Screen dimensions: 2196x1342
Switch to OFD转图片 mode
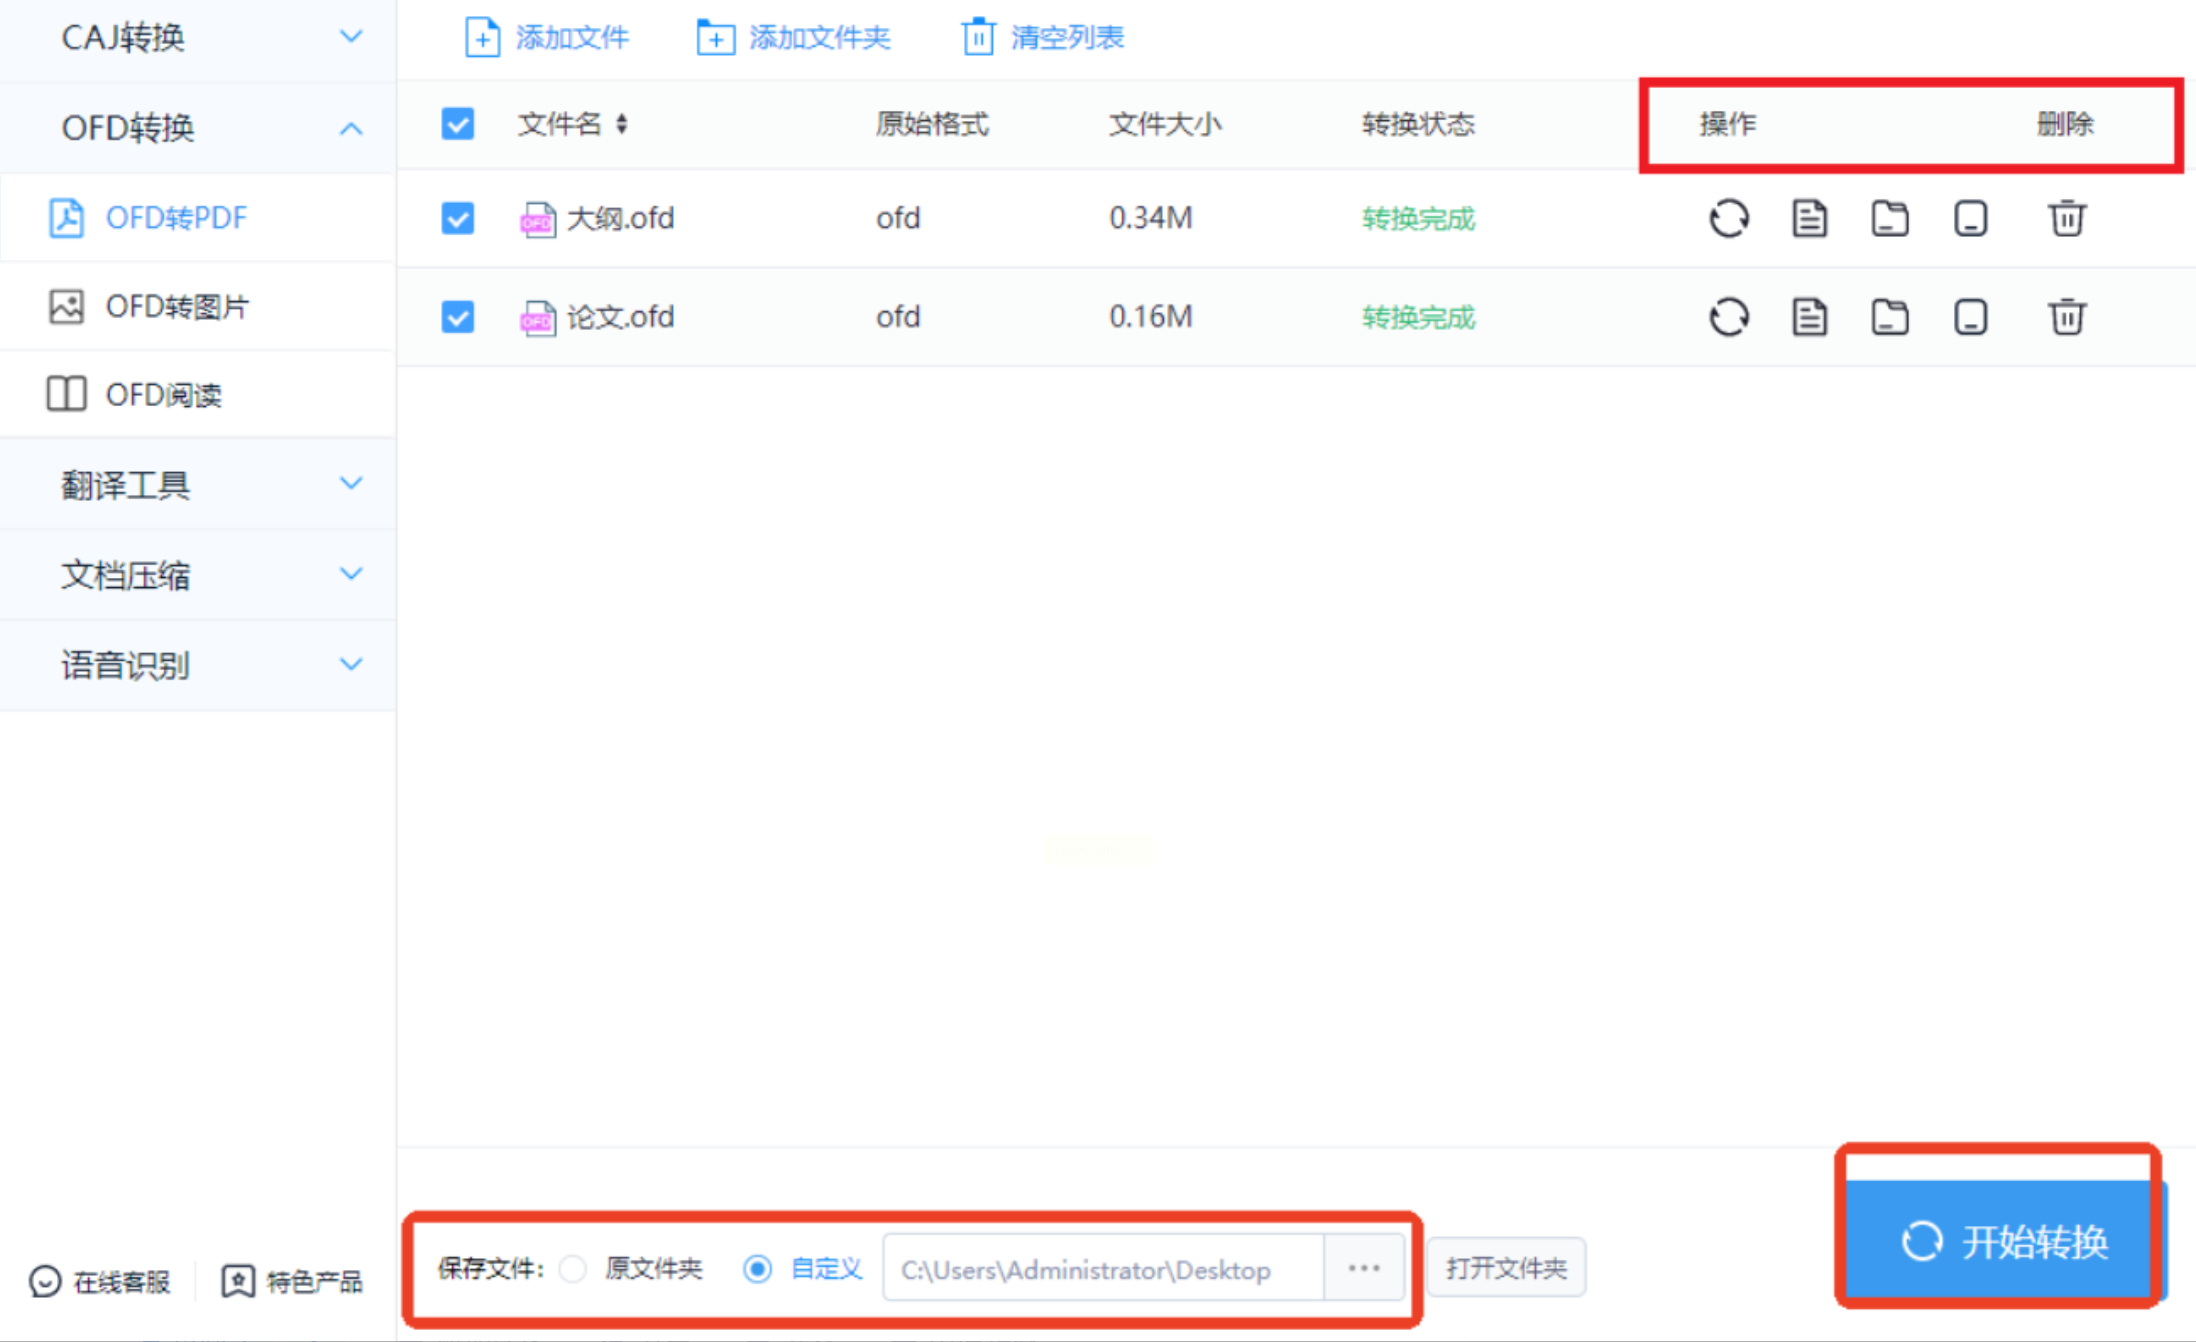coord(176,306)
